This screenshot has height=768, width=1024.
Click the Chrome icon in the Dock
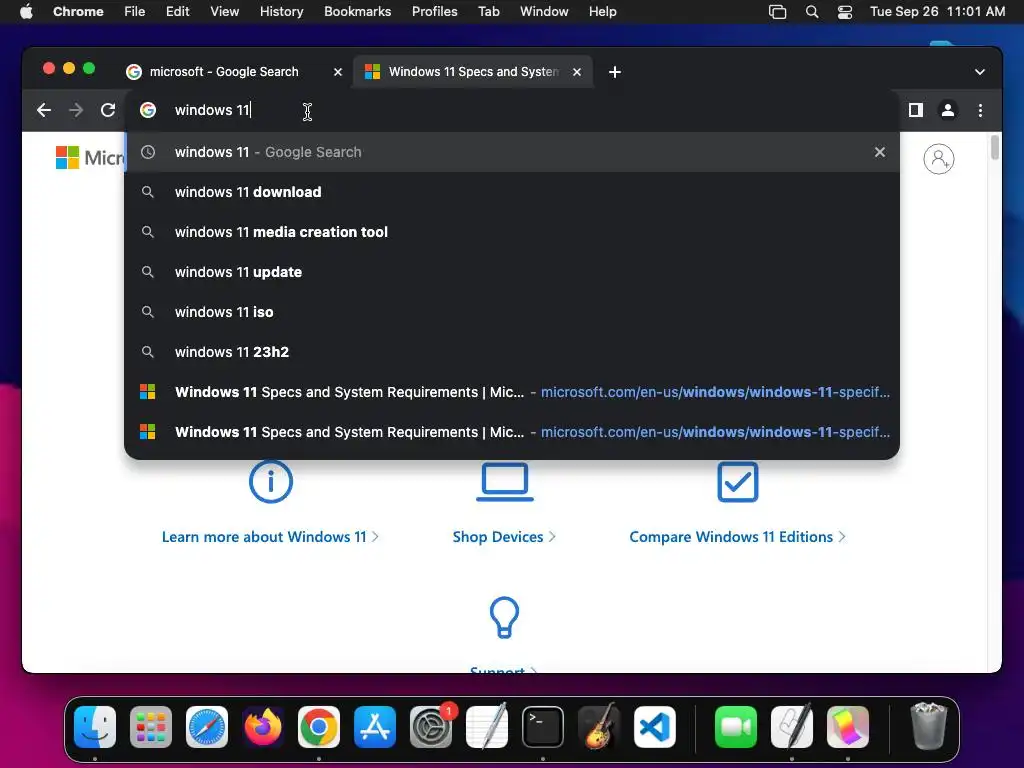319,727
